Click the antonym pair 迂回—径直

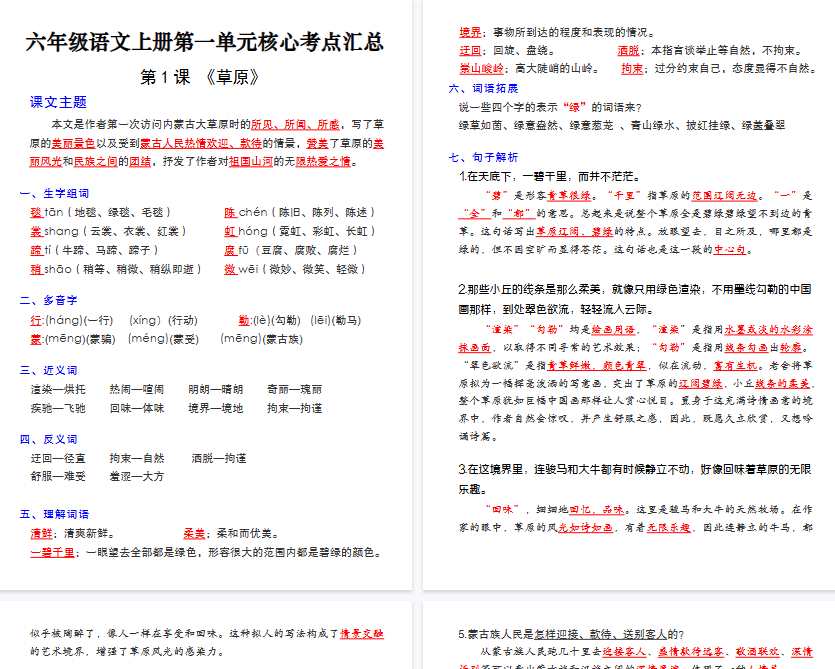pyautogui.click(x=58, y=458)
